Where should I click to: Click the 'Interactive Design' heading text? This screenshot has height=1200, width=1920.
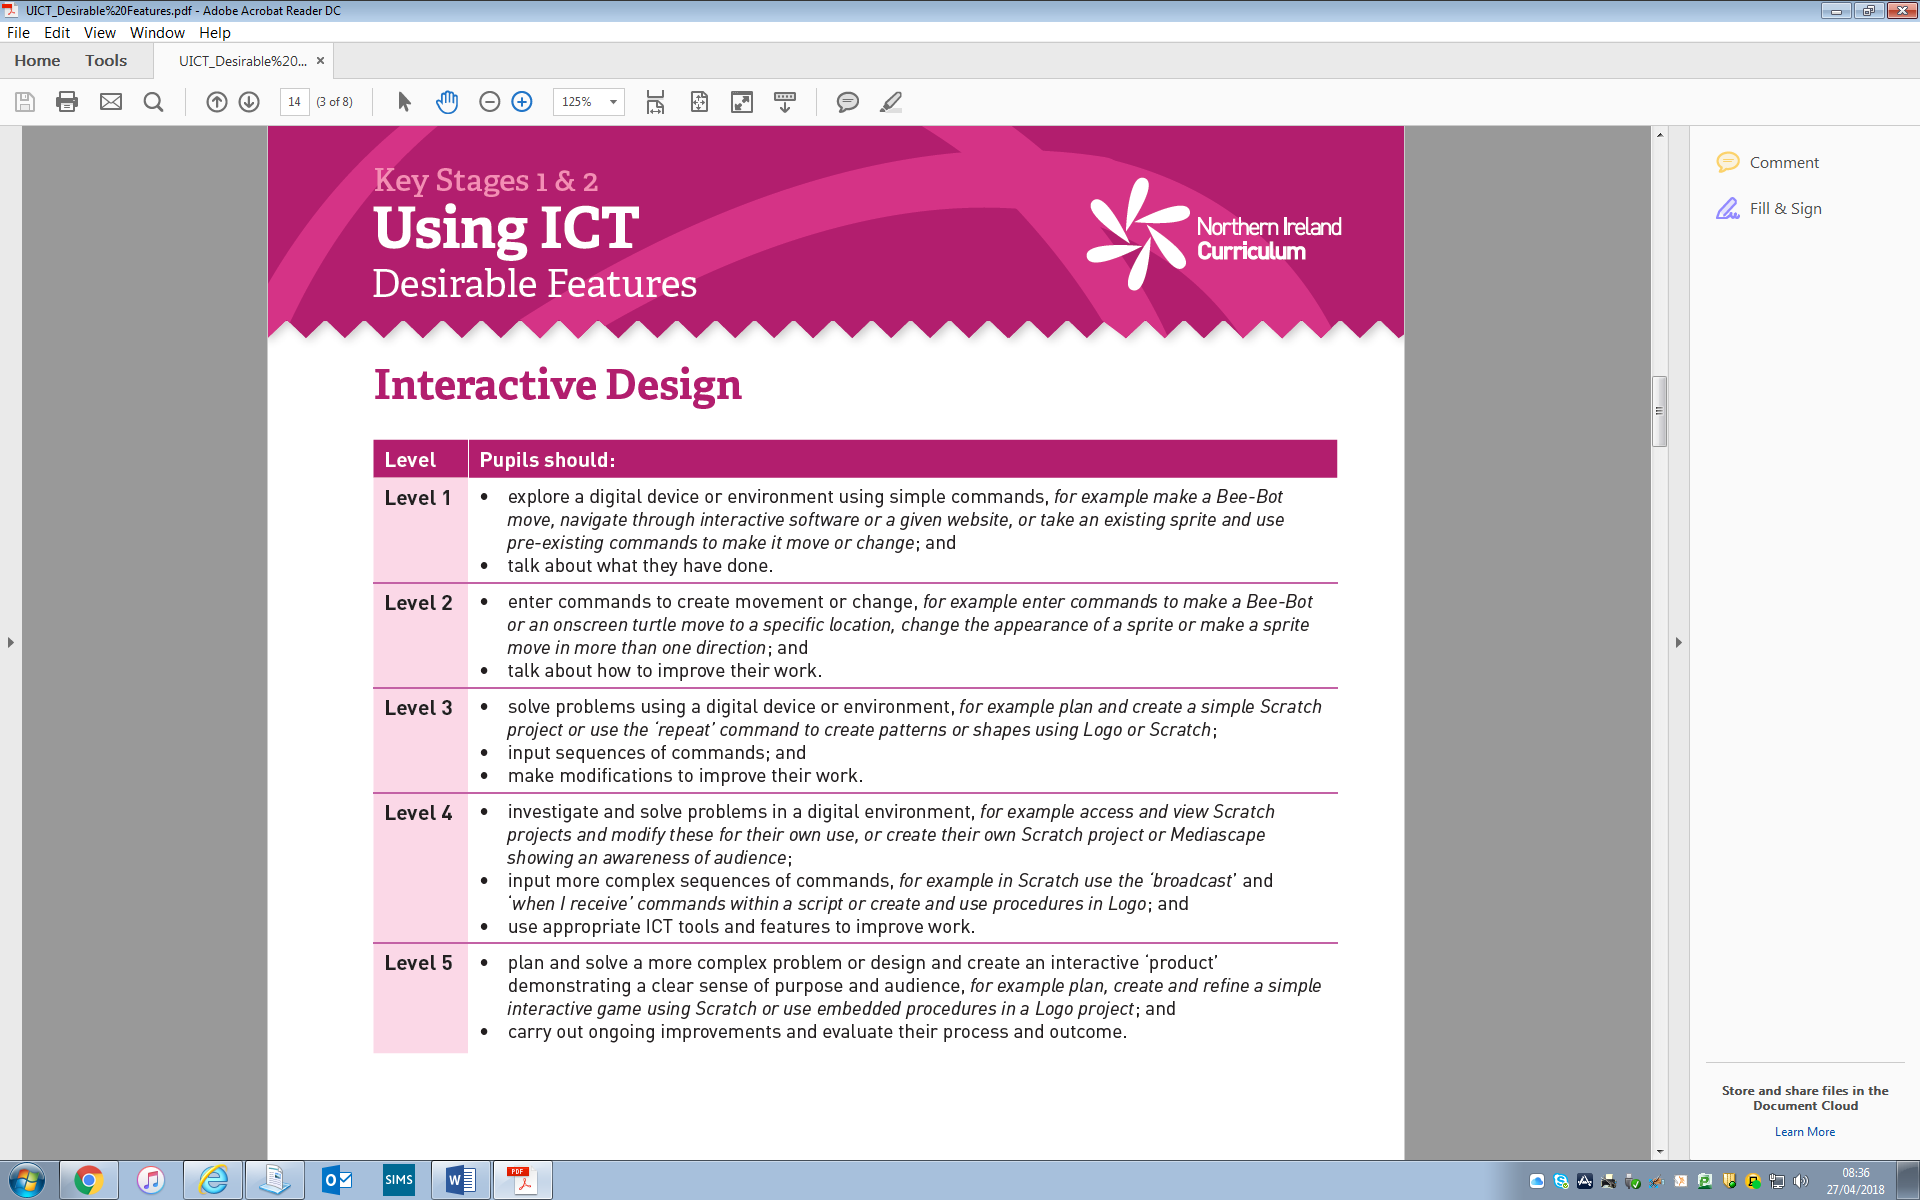(x=558, y=386)
